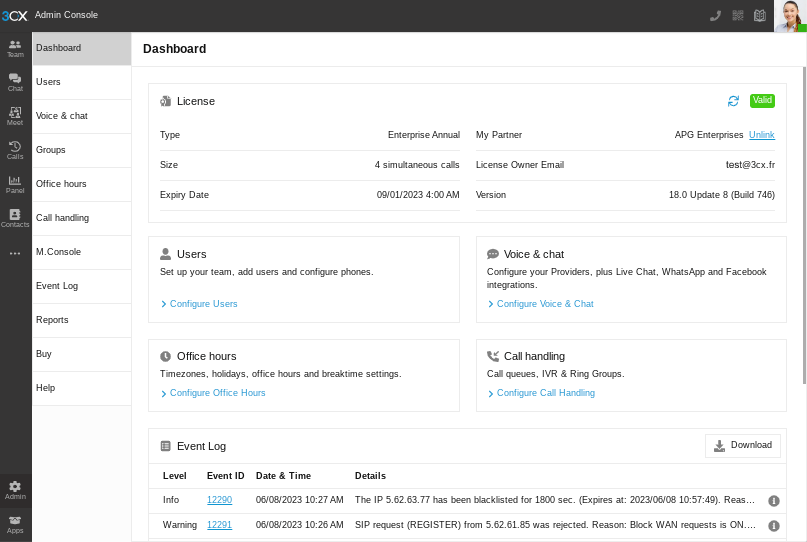Click Configure Voice & Chat link
This screenshot has height=542, width=807.
pyautogui.click(x=545, y=304)
